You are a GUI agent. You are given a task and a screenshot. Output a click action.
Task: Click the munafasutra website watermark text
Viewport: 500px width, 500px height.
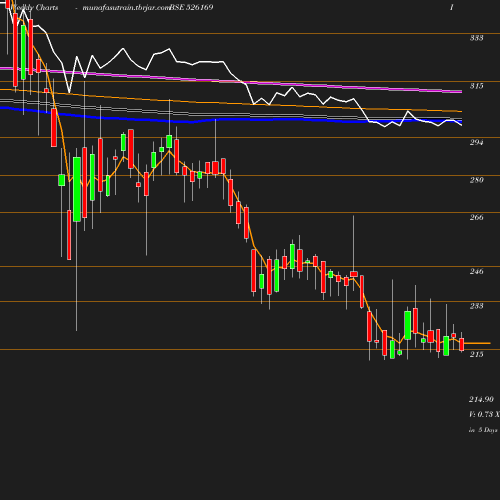pos(126,8)
